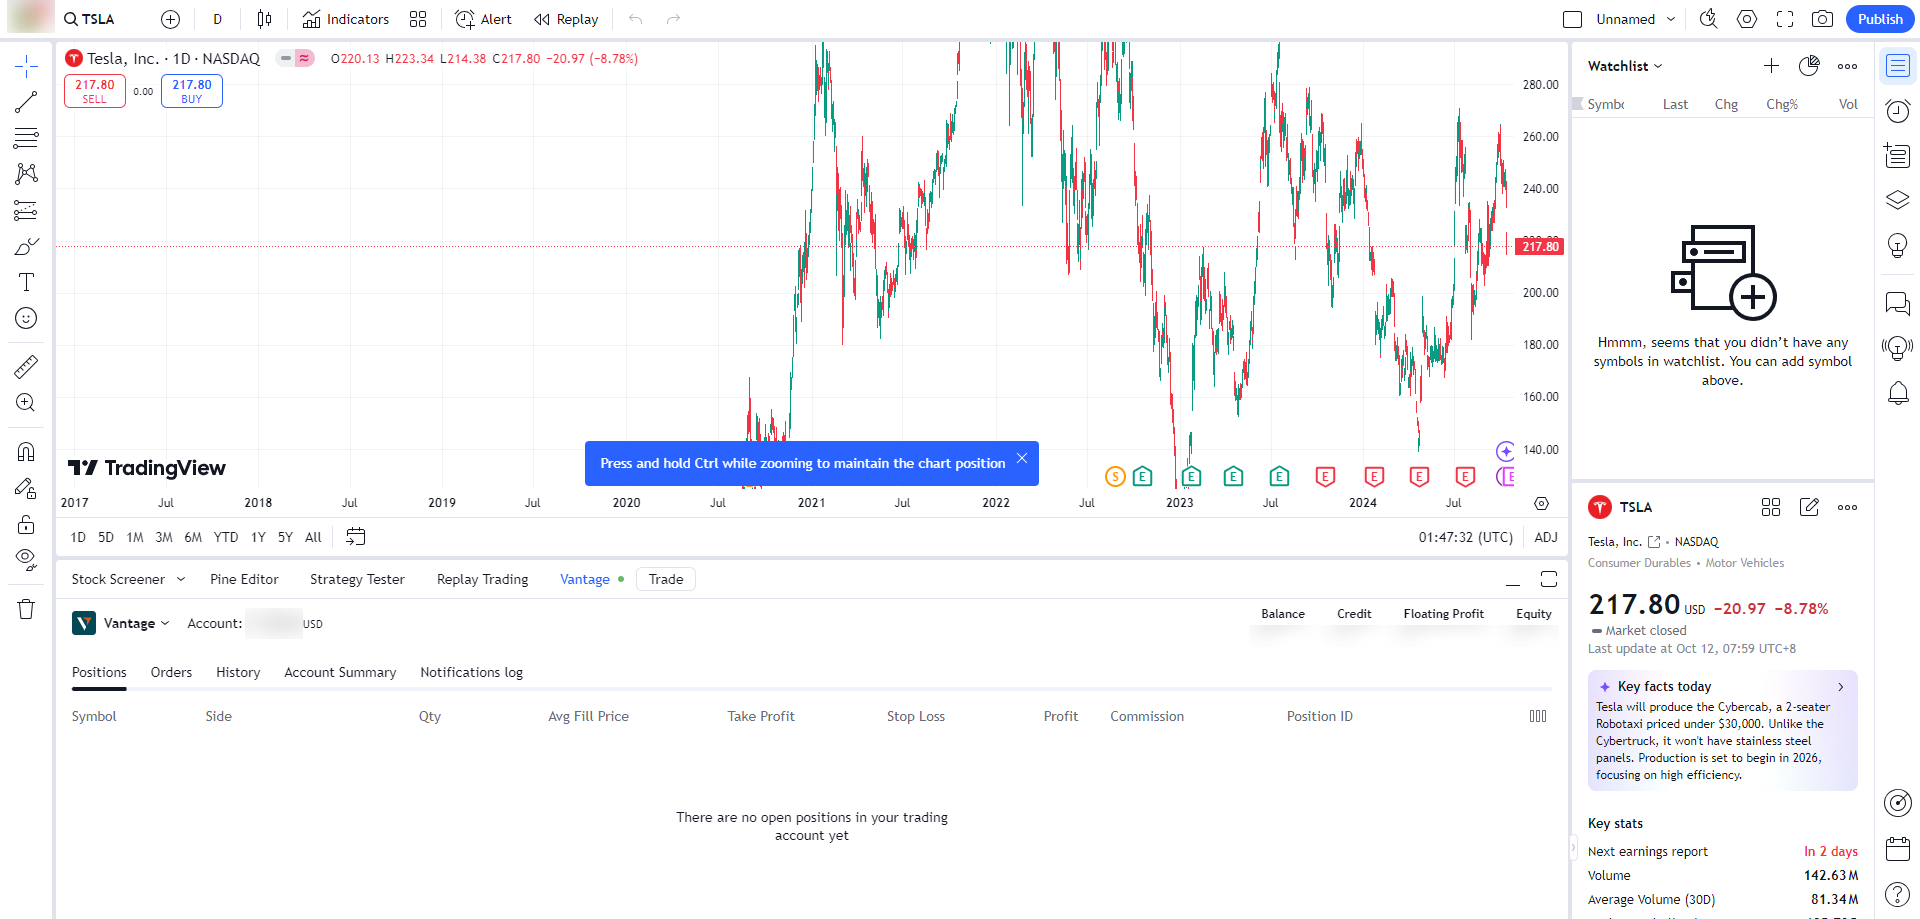Open the Measure ruler tool
Screen dimensions: 1920x919
tap(26, 367)
